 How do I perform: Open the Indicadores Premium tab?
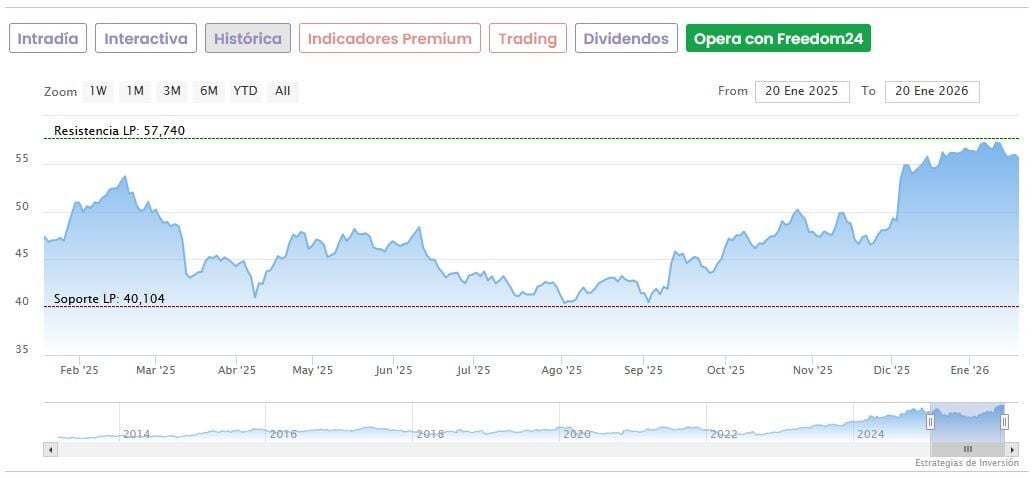click(x=389, y=39)
